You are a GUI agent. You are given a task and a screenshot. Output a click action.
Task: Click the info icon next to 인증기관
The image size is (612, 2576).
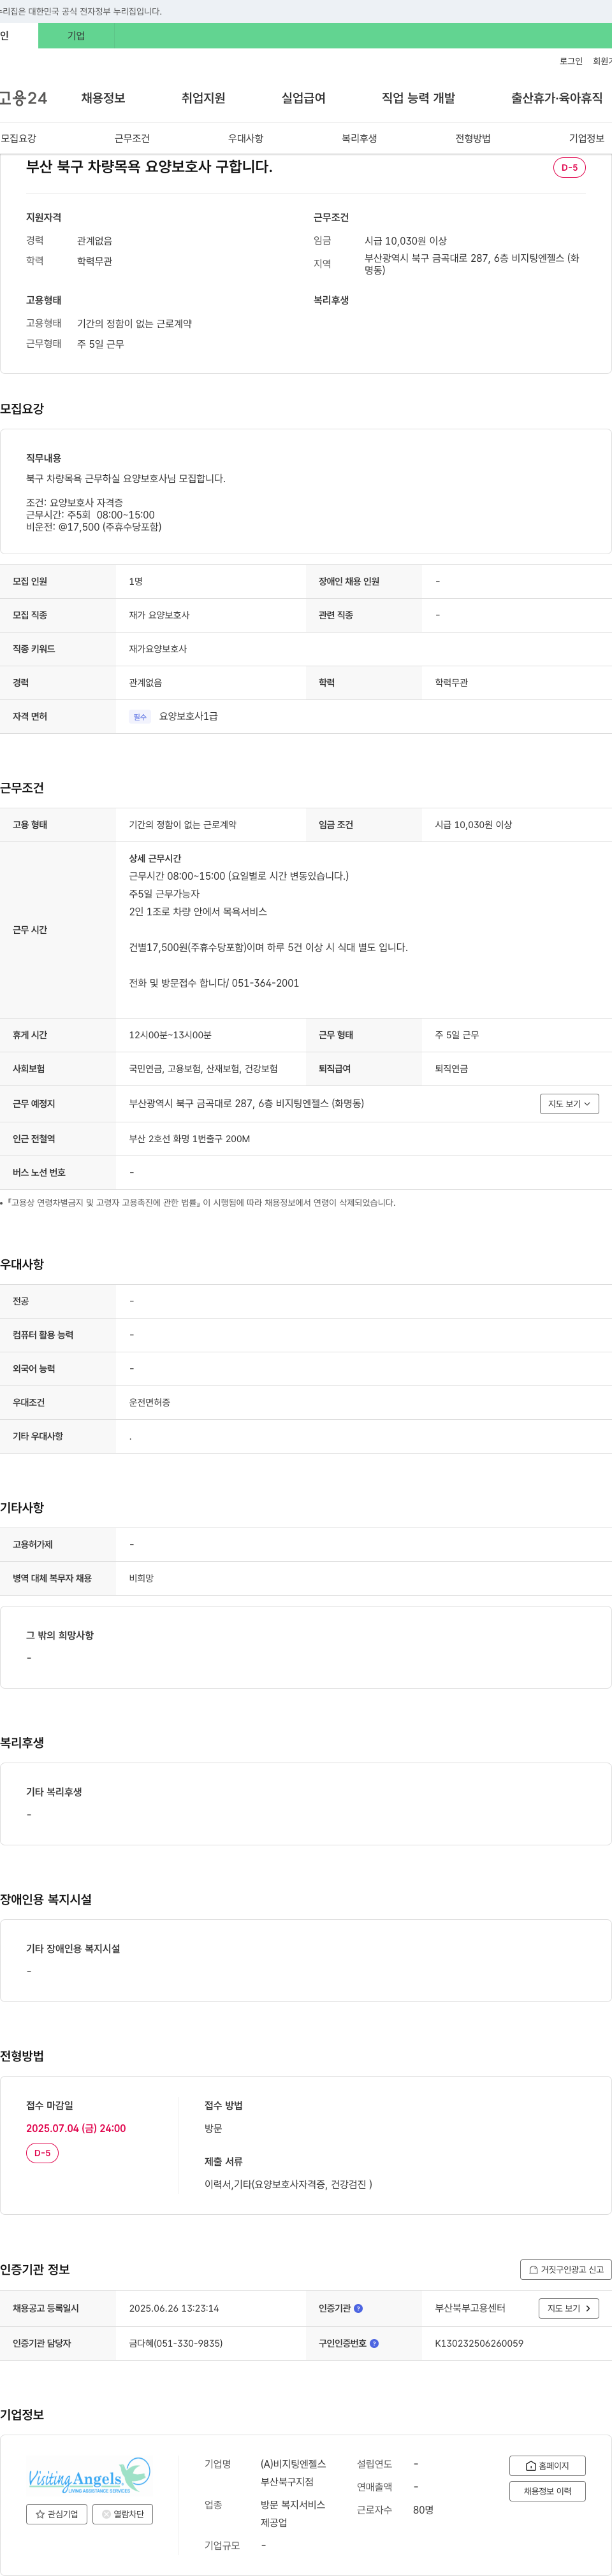(x=358, y=2309)
